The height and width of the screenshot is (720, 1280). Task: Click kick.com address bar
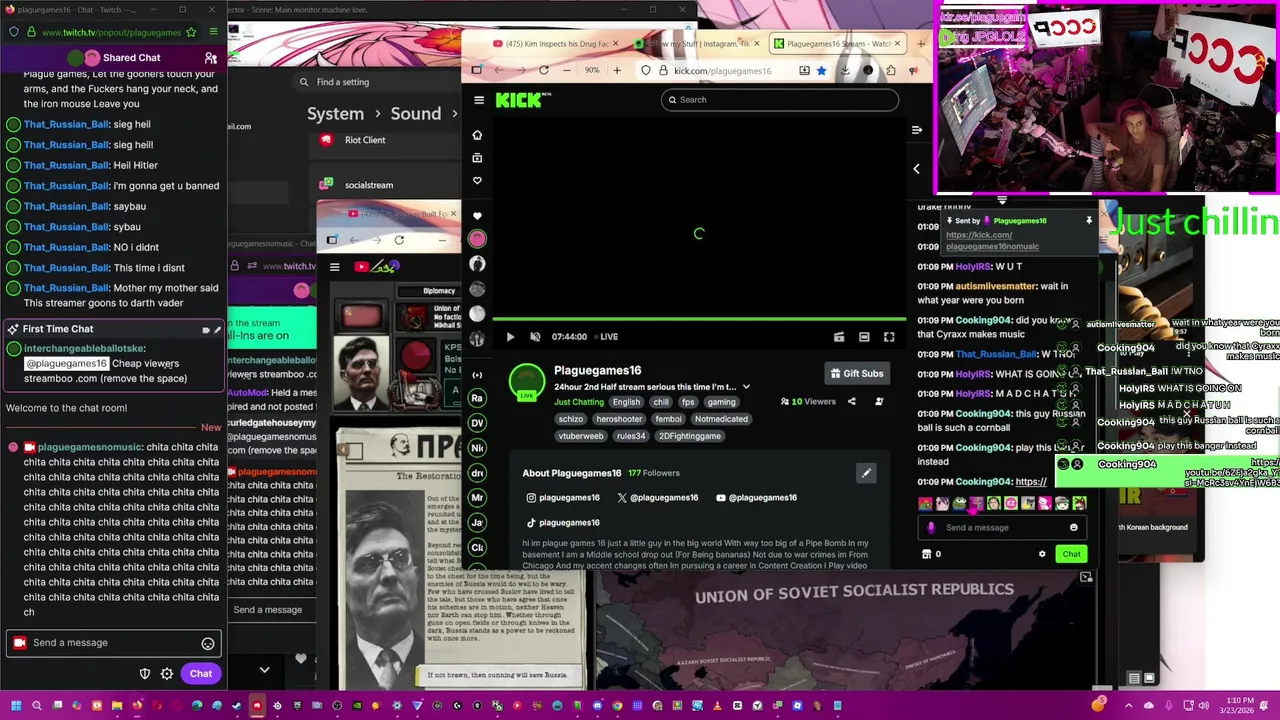click(735, 71)
